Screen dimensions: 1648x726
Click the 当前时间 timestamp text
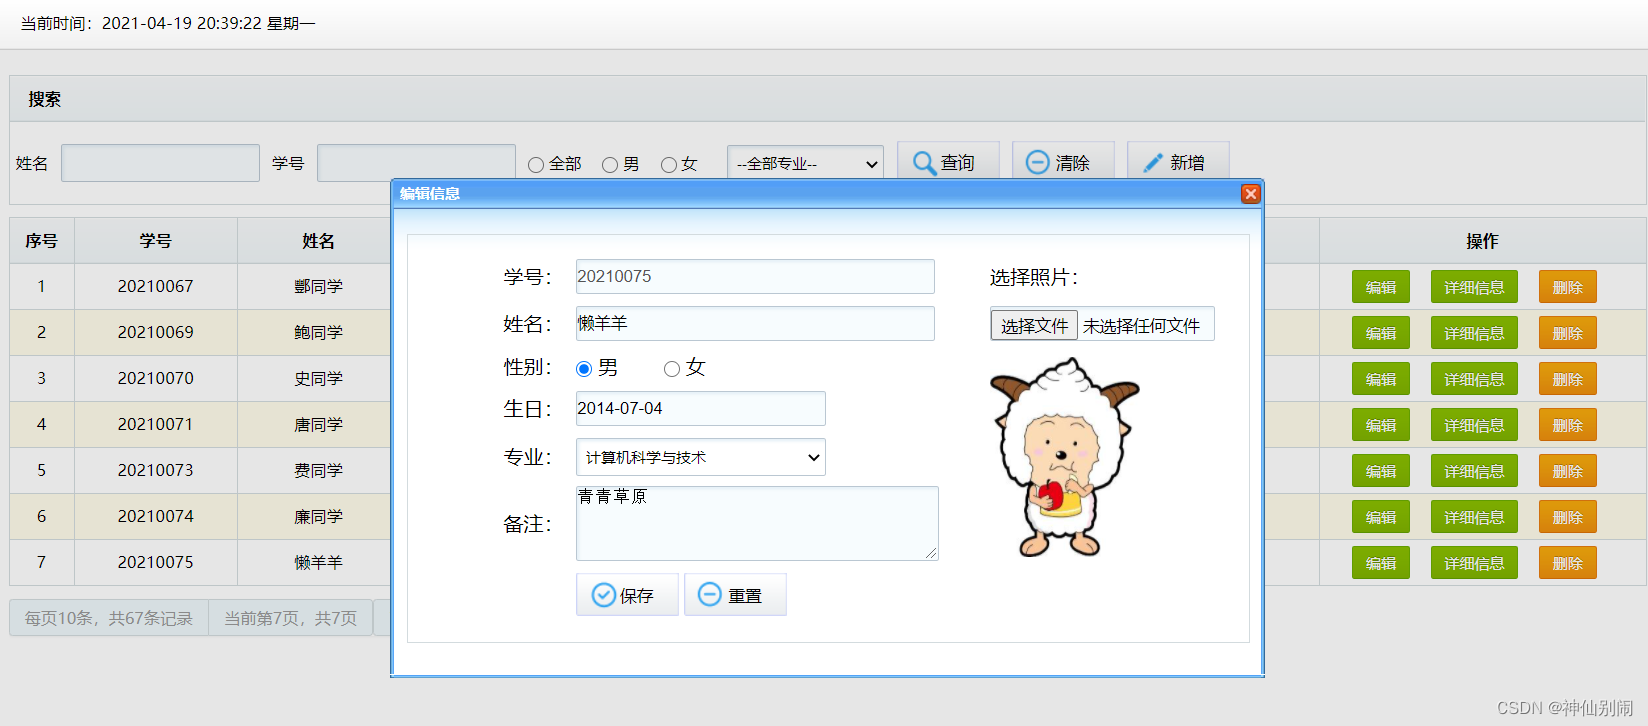coord(168,23)
